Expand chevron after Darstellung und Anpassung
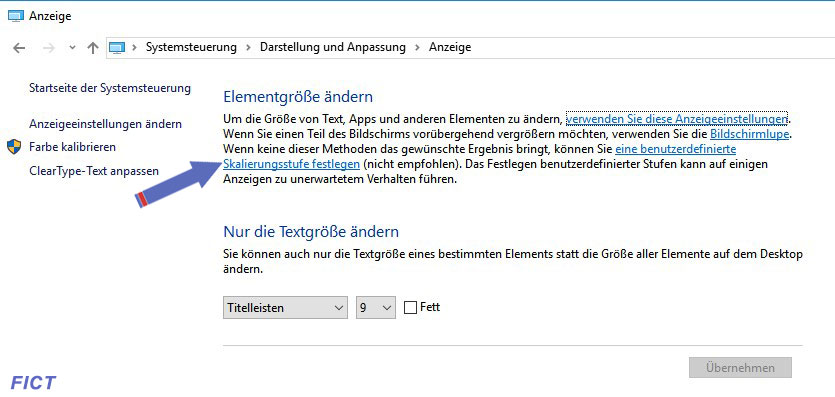The width and height of the screenshot is (835, 397). [x=418, y=47]
